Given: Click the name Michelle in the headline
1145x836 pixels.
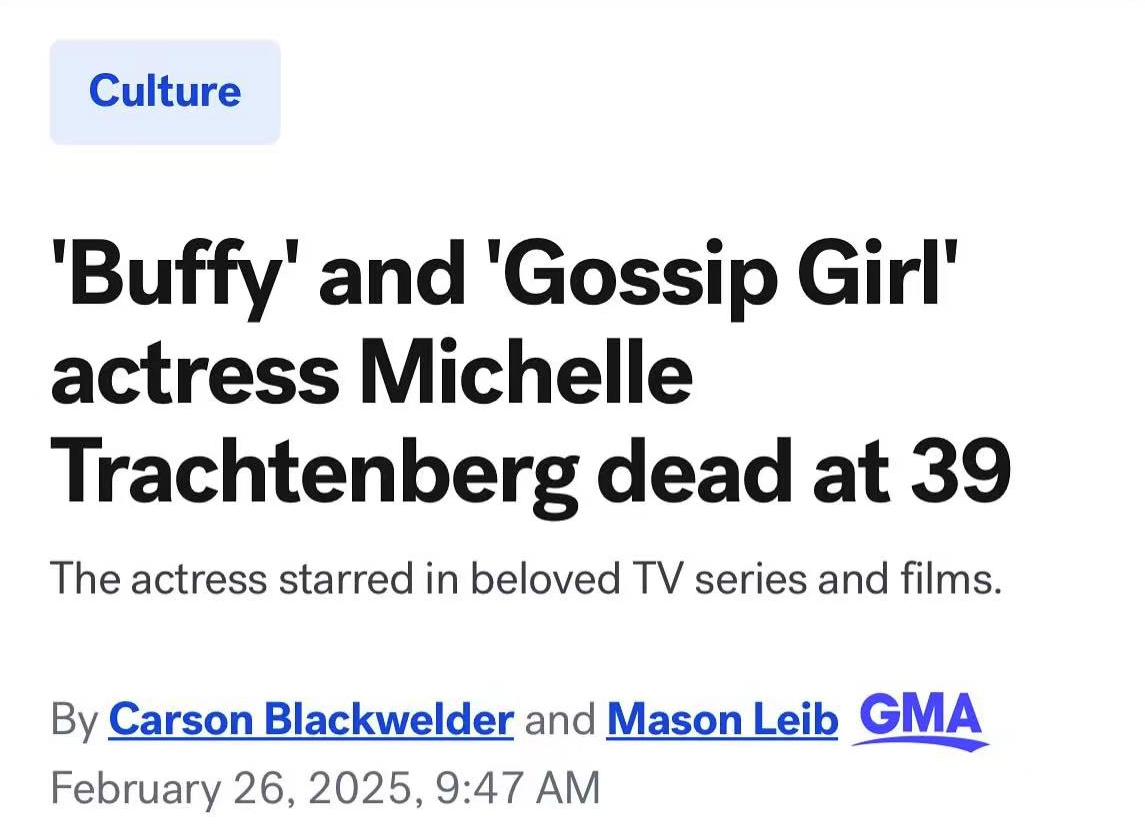Looking at the screenshot, I should (x=526, y=376).
